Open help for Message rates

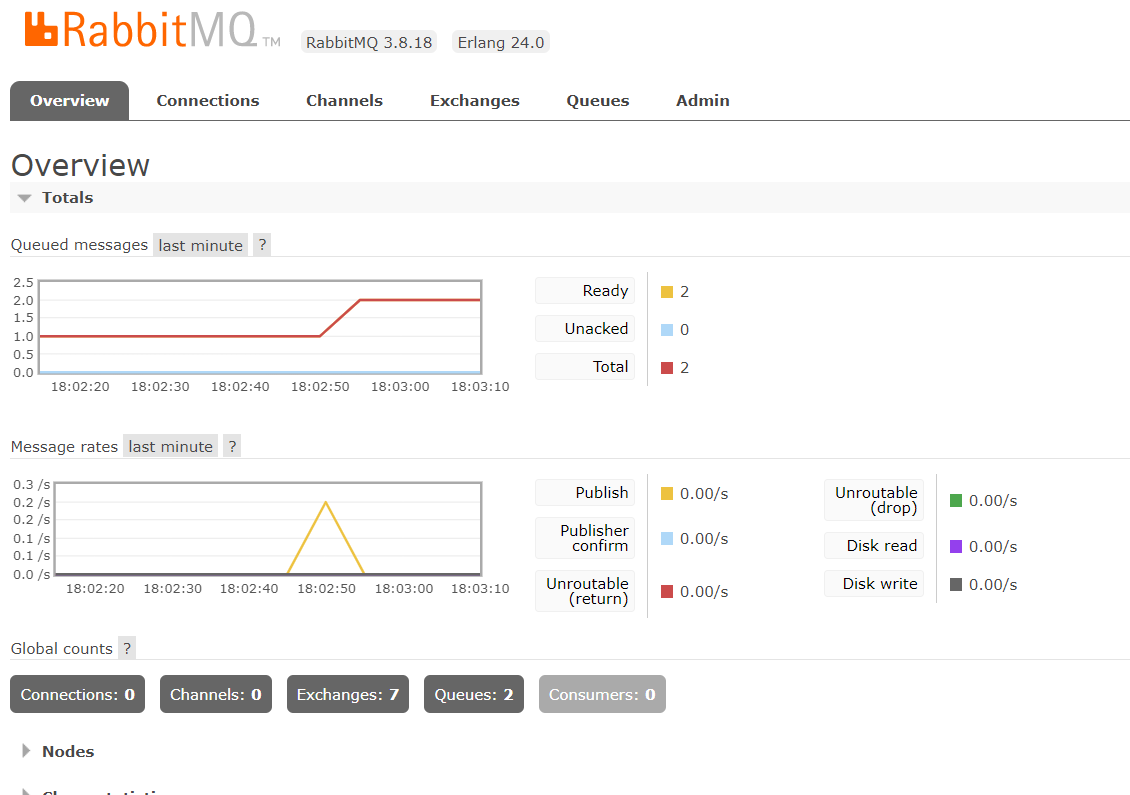point(232,446)
